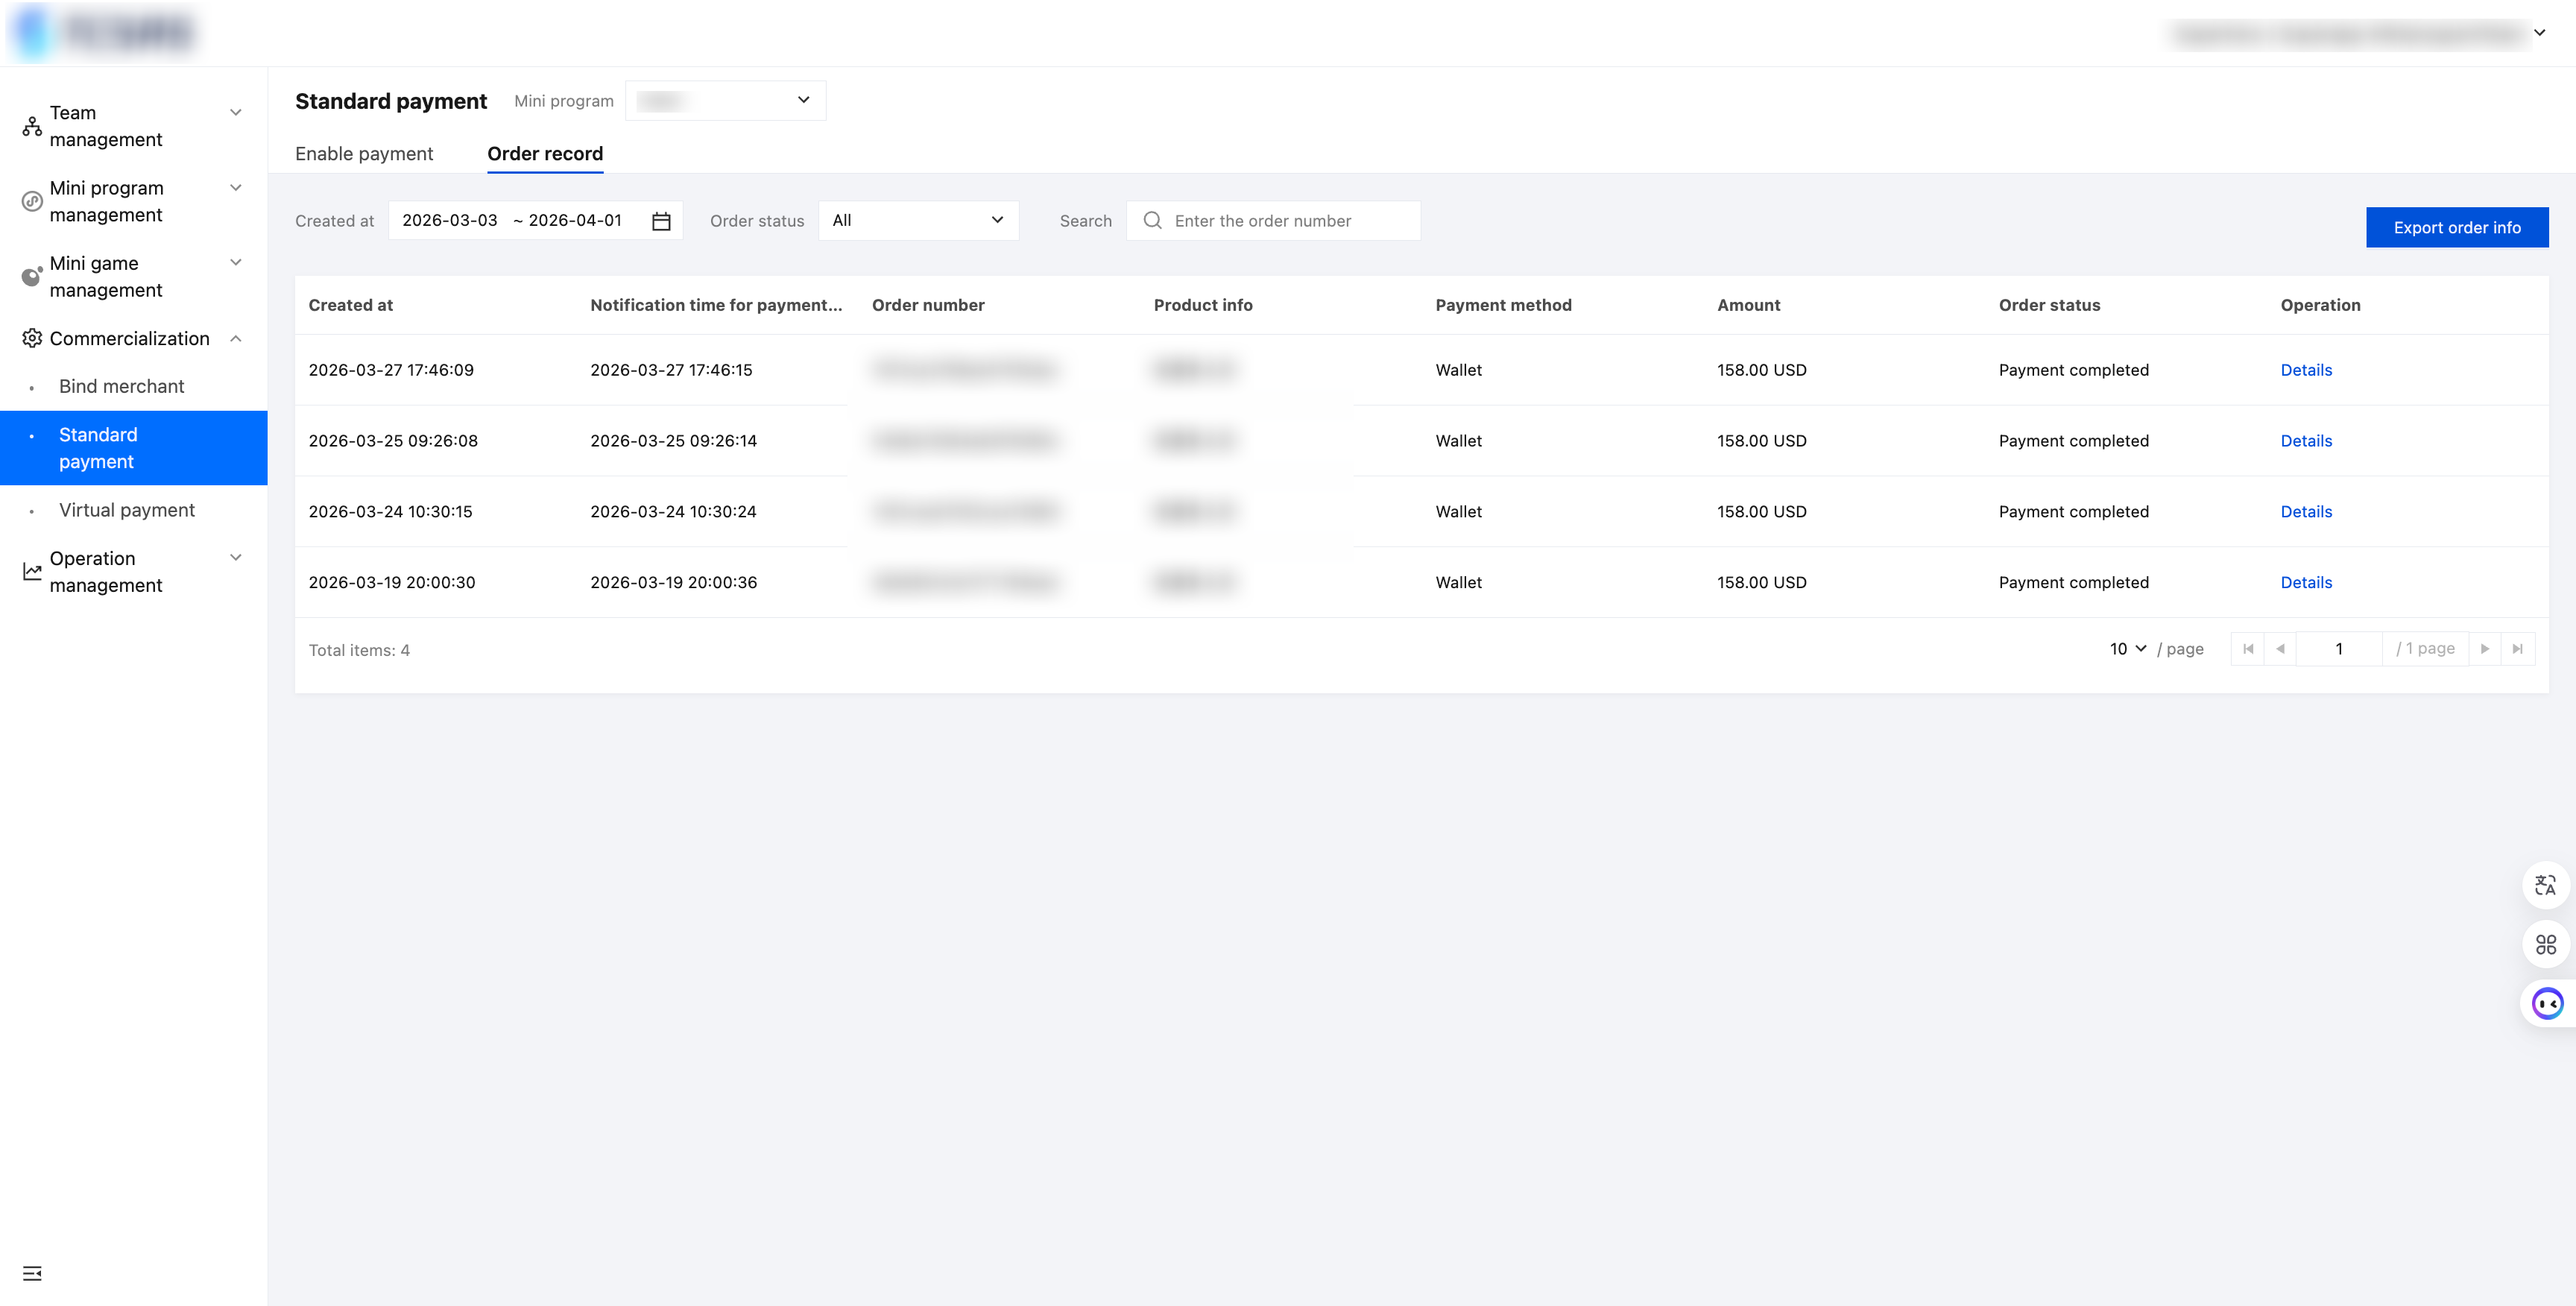2576x1306 pixels.
Task: Open the Mini program selector dropdown
Action: point(725,101)
